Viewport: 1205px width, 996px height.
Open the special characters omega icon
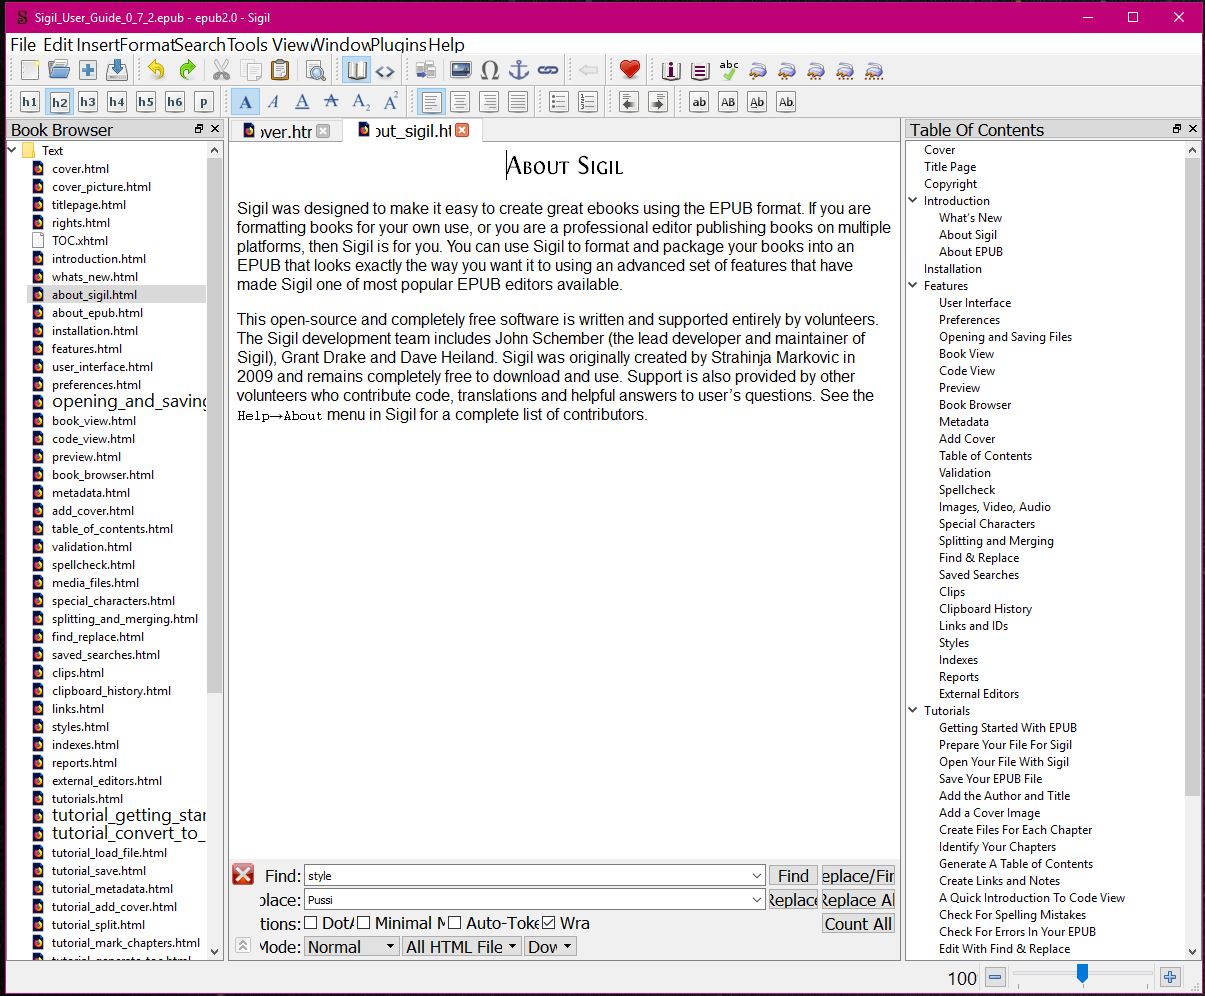(490, 70)
